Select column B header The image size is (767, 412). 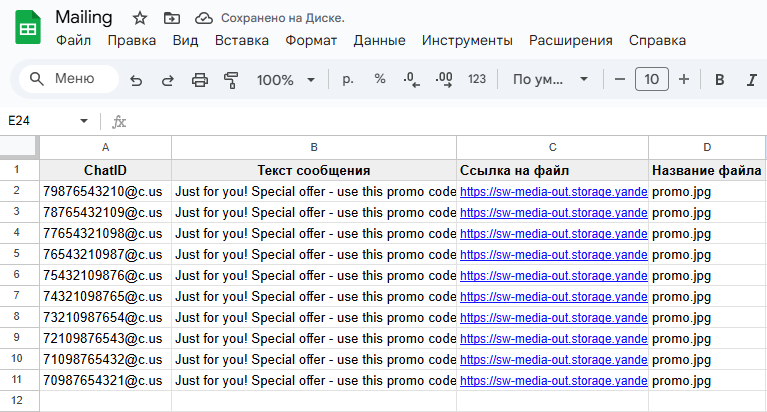click(x=314, y=148)
